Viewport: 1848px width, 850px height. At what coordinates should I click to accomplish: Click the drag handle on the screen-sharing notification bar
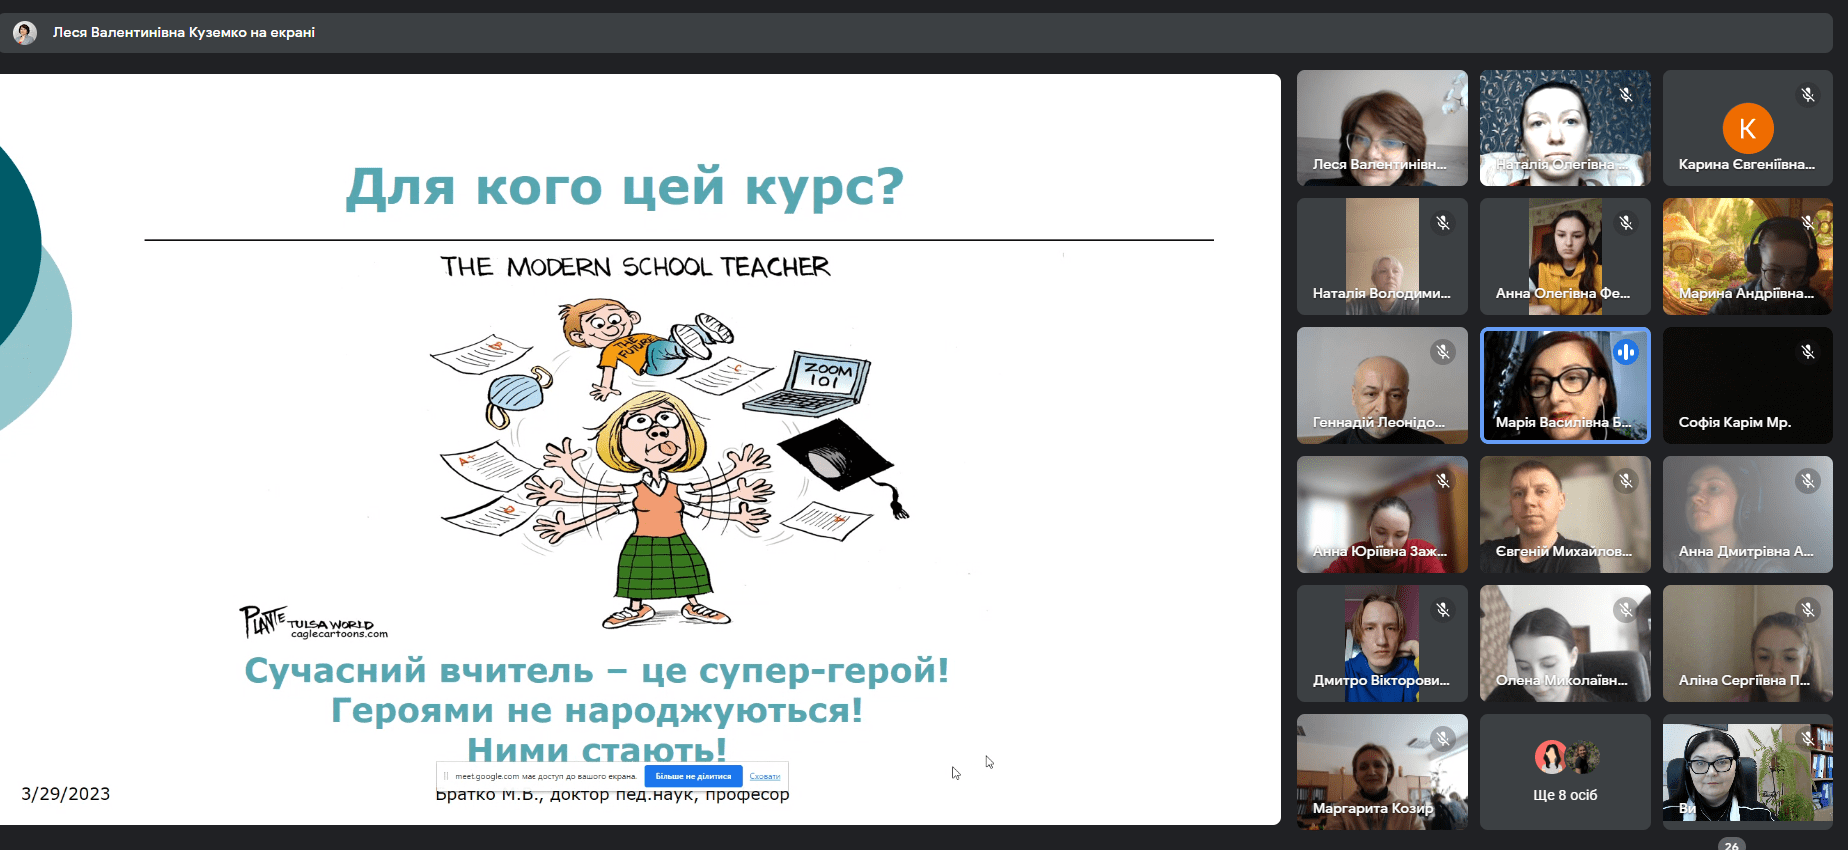[x=446, y=776]
